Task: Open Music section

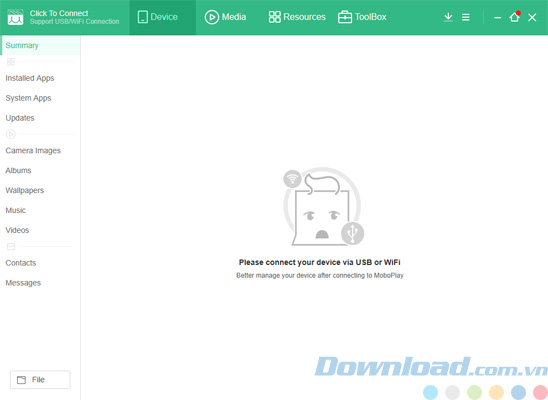Action: (x=15, y=210)
